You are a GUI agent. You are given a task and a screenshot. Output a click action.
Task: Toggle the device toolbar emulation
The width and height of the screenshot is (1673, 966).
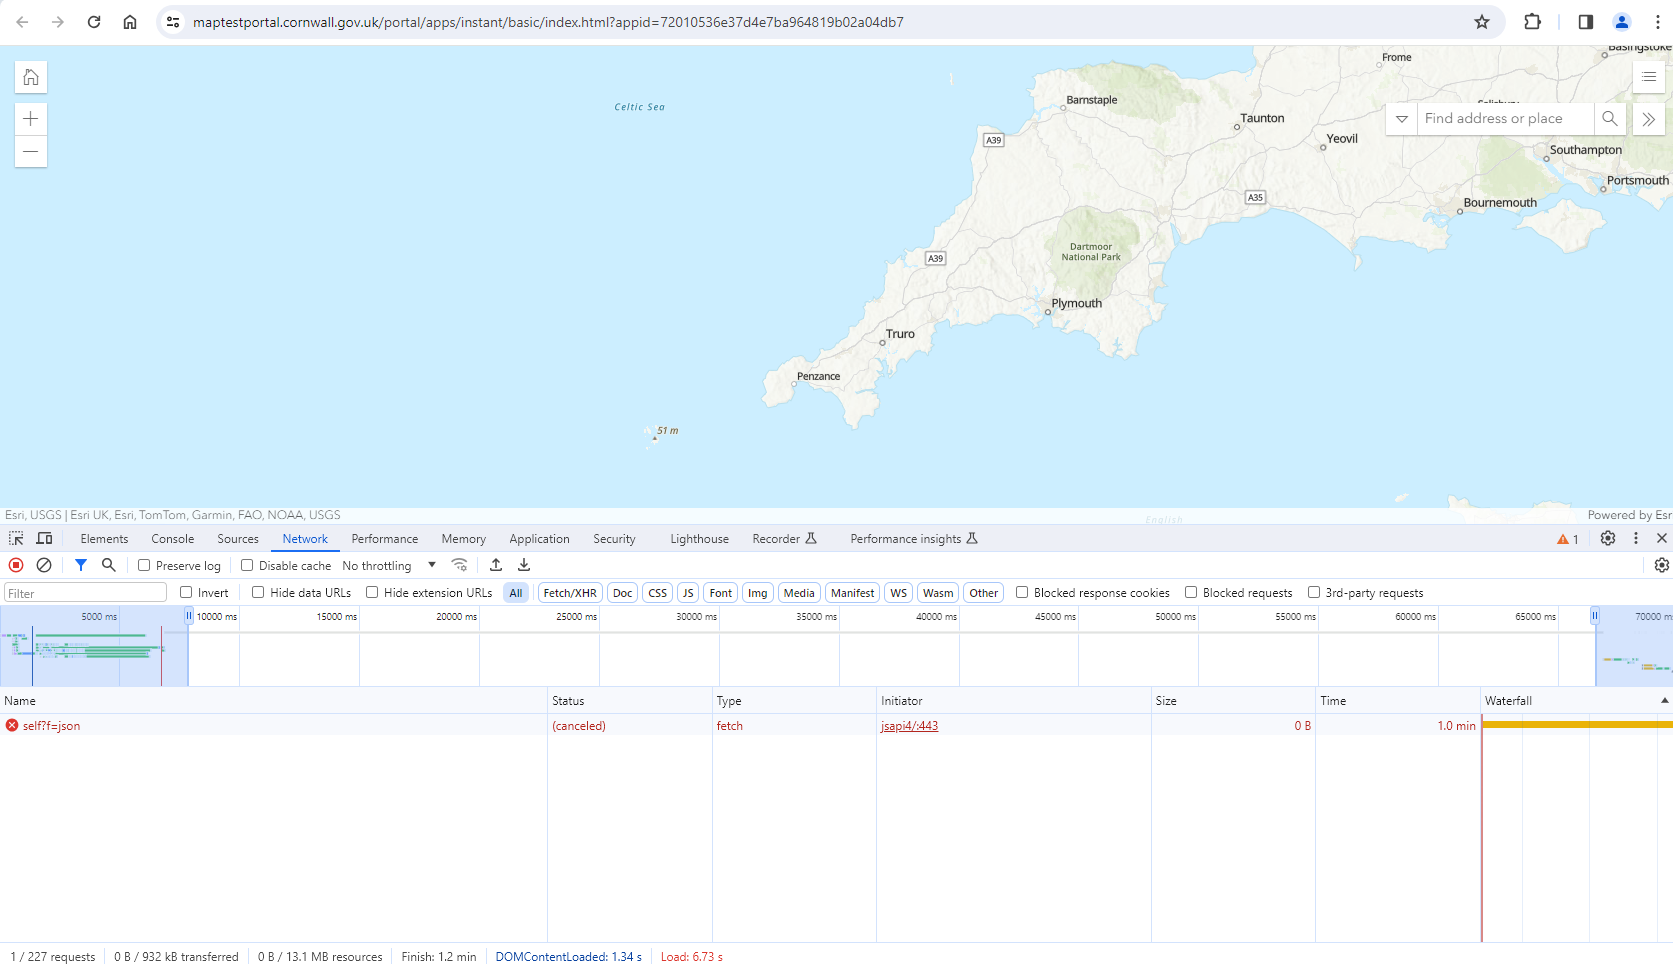click(x=44, y=539)
